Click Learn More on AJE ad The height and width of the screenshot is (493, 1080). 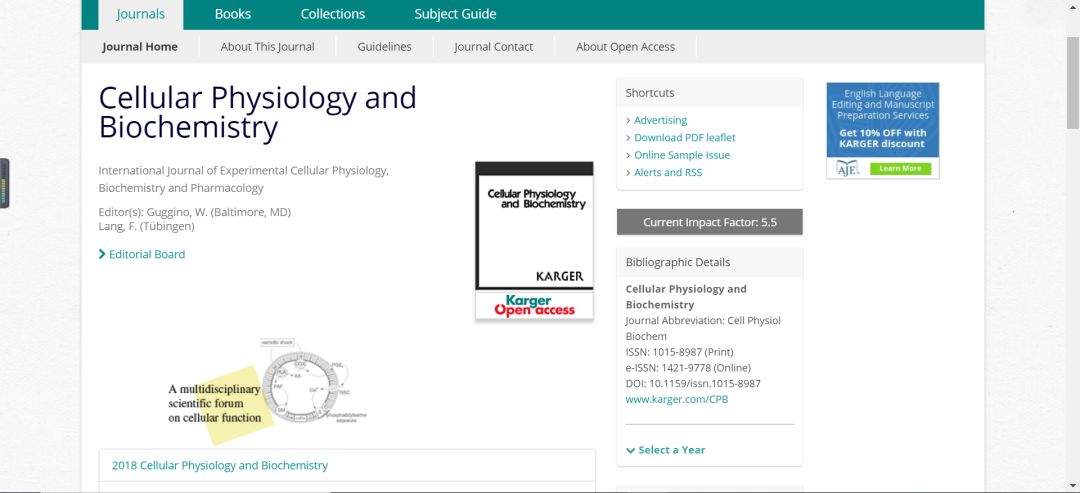pyautogui.click(x=900, y=169)
